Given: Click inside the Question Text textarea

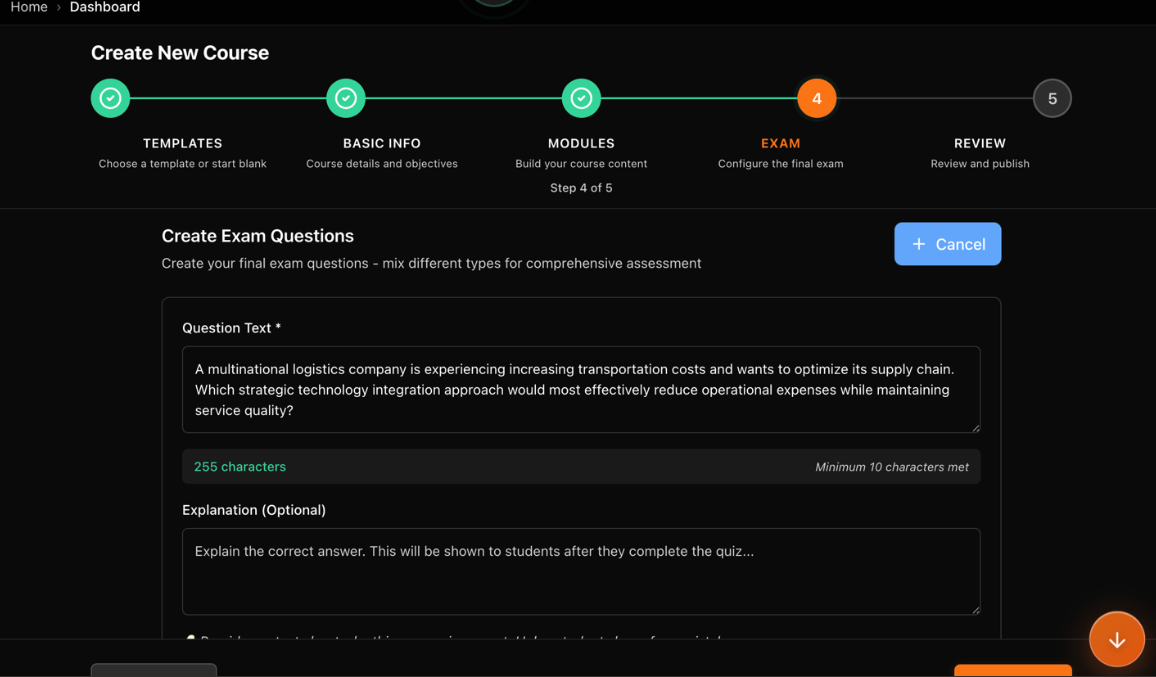Looking at the screenshot, I should (x=580, y=389).
